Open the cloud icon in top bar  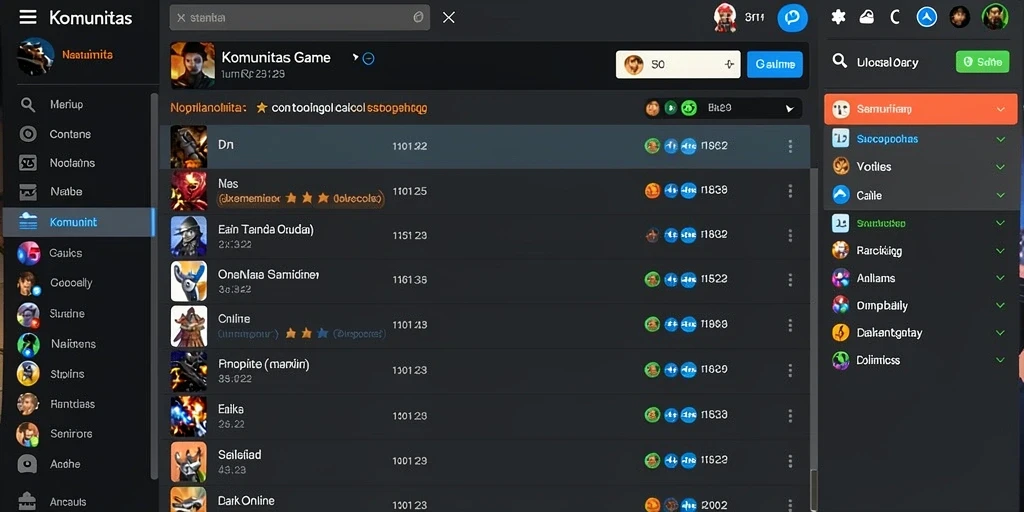coord(867,17)
